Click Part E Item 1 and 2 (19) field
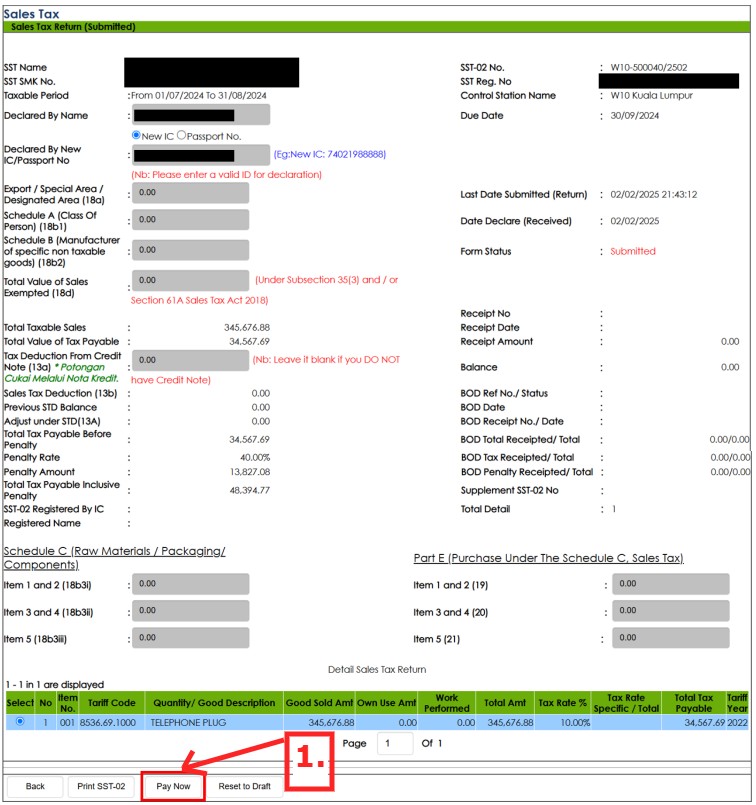Viewport: 756px width, 805px height. point(670,584)
